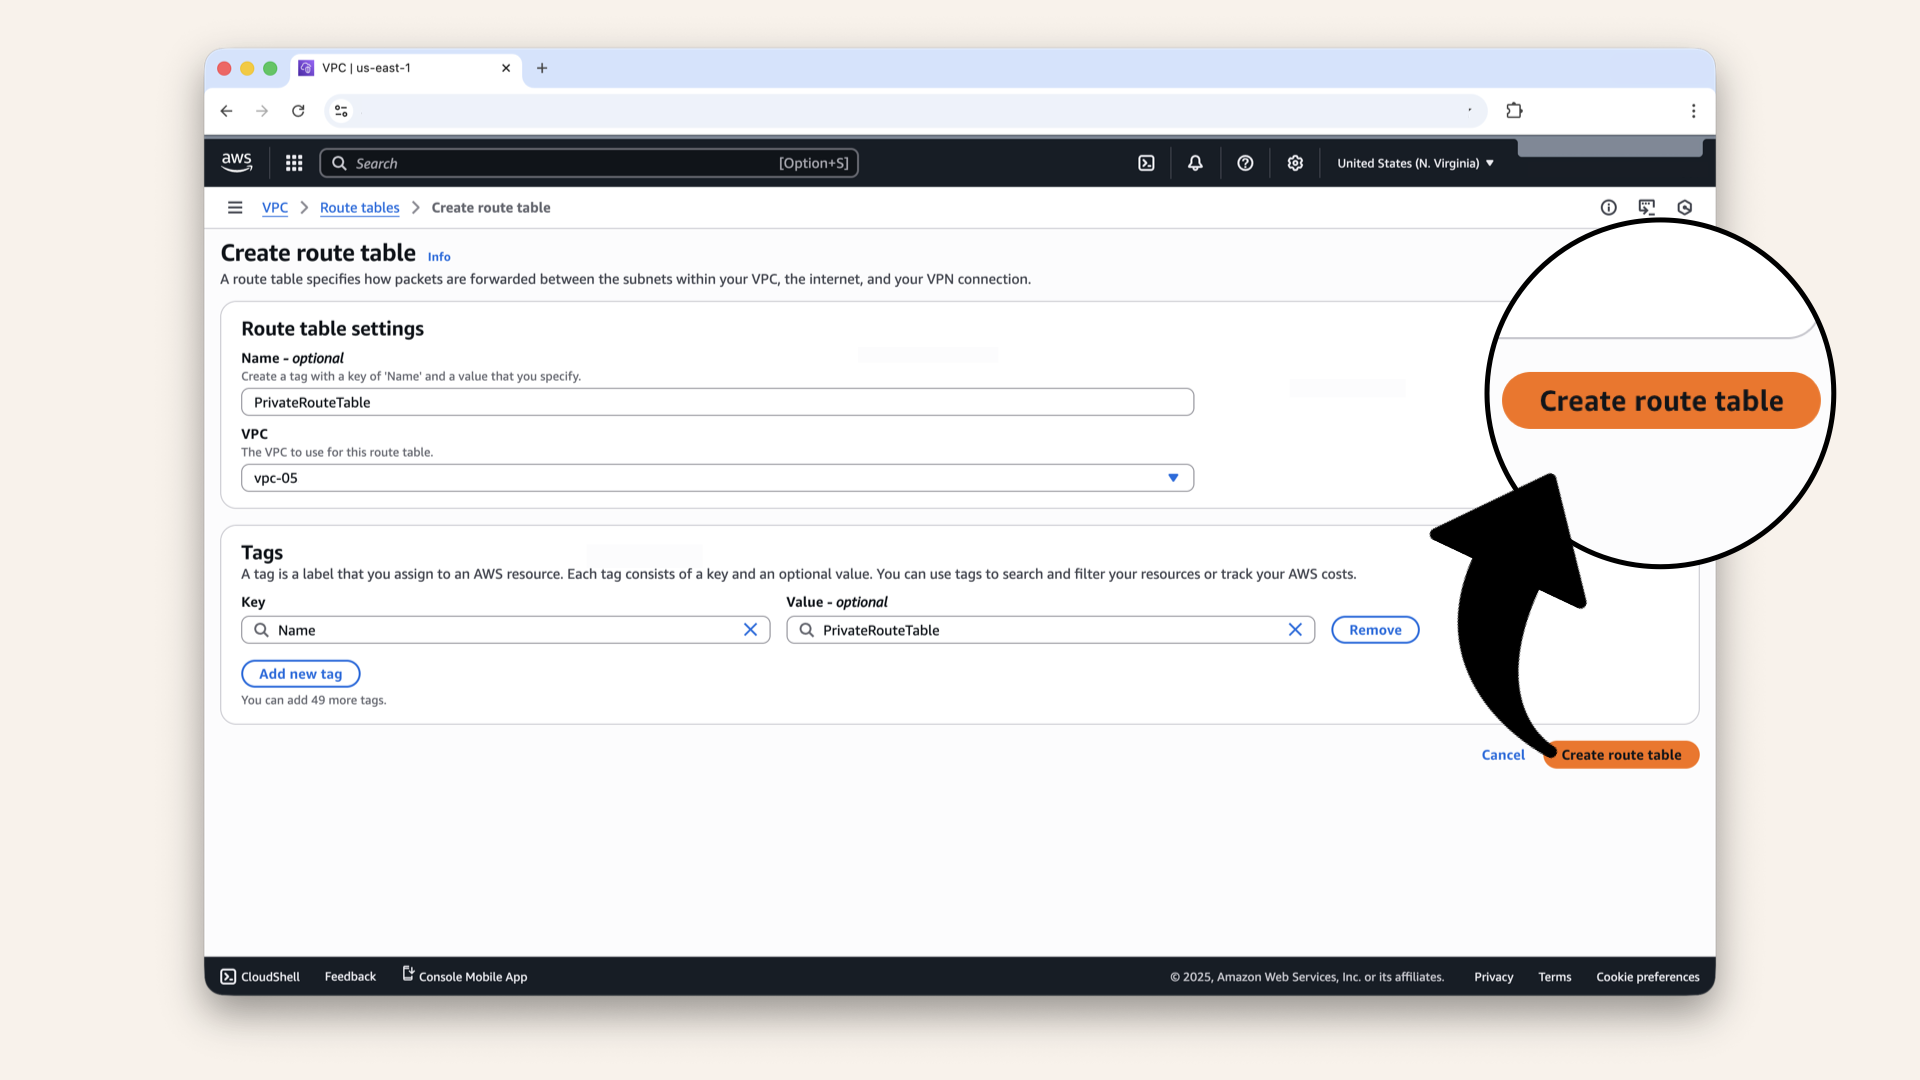Viewport: 1920px width, 1080px height.
Task: Open the United States (N. Virginia) region selector
Action: point(1415,163)
